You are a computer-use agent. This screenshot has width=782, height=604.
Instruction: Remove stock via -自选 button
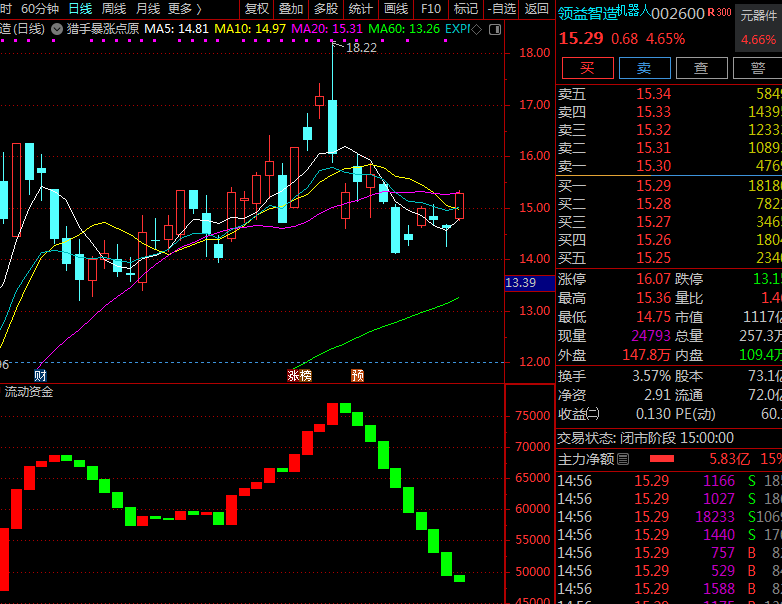502,9
